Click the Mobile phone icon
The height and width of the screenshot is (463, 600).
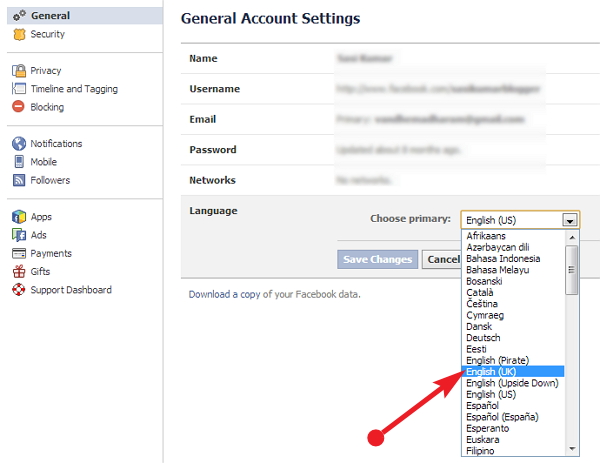(x=19, y=161)
